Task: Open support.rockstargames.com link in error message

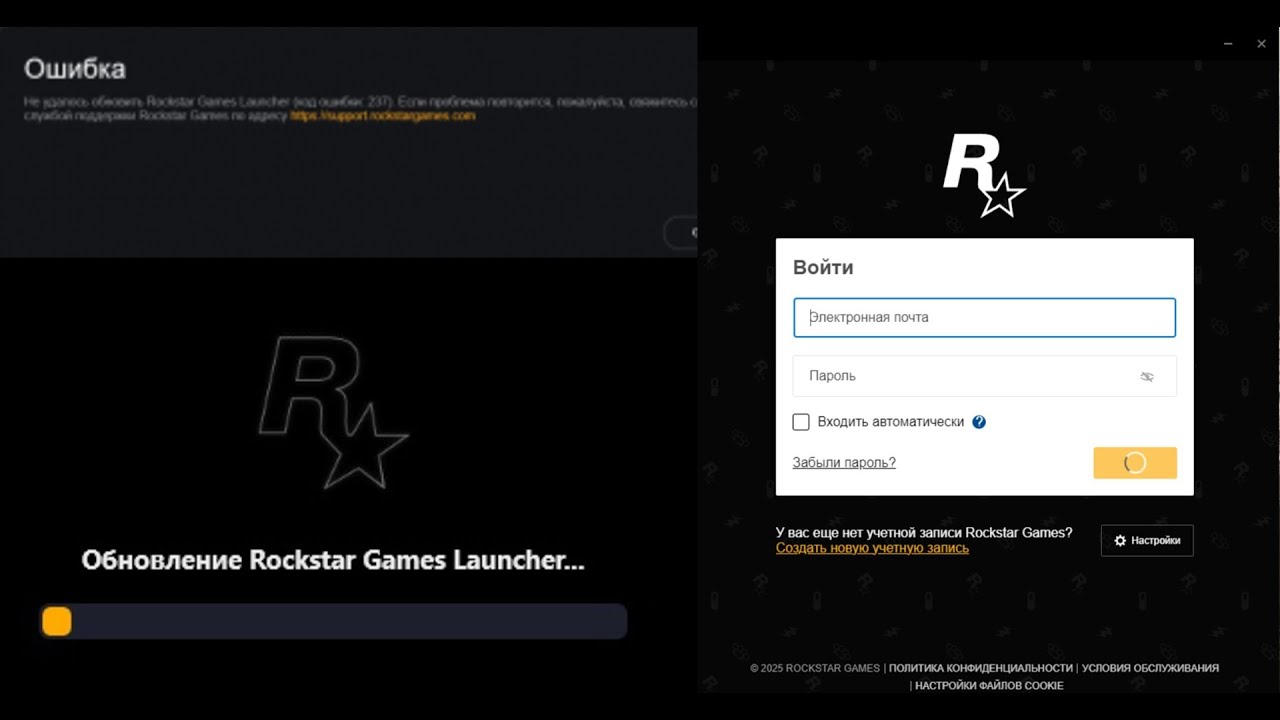Action: click(382, 116)
